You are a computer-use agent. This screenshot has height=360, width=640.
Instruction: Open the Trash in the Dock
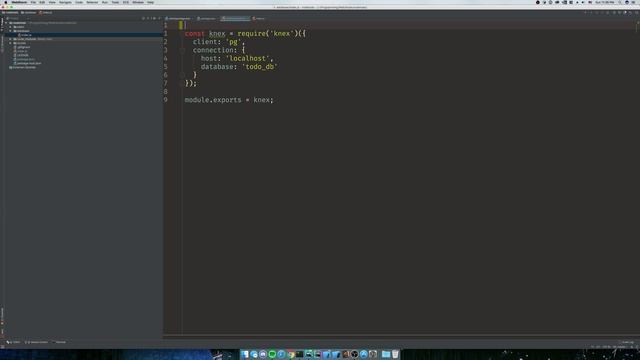(x=395, y=354)
